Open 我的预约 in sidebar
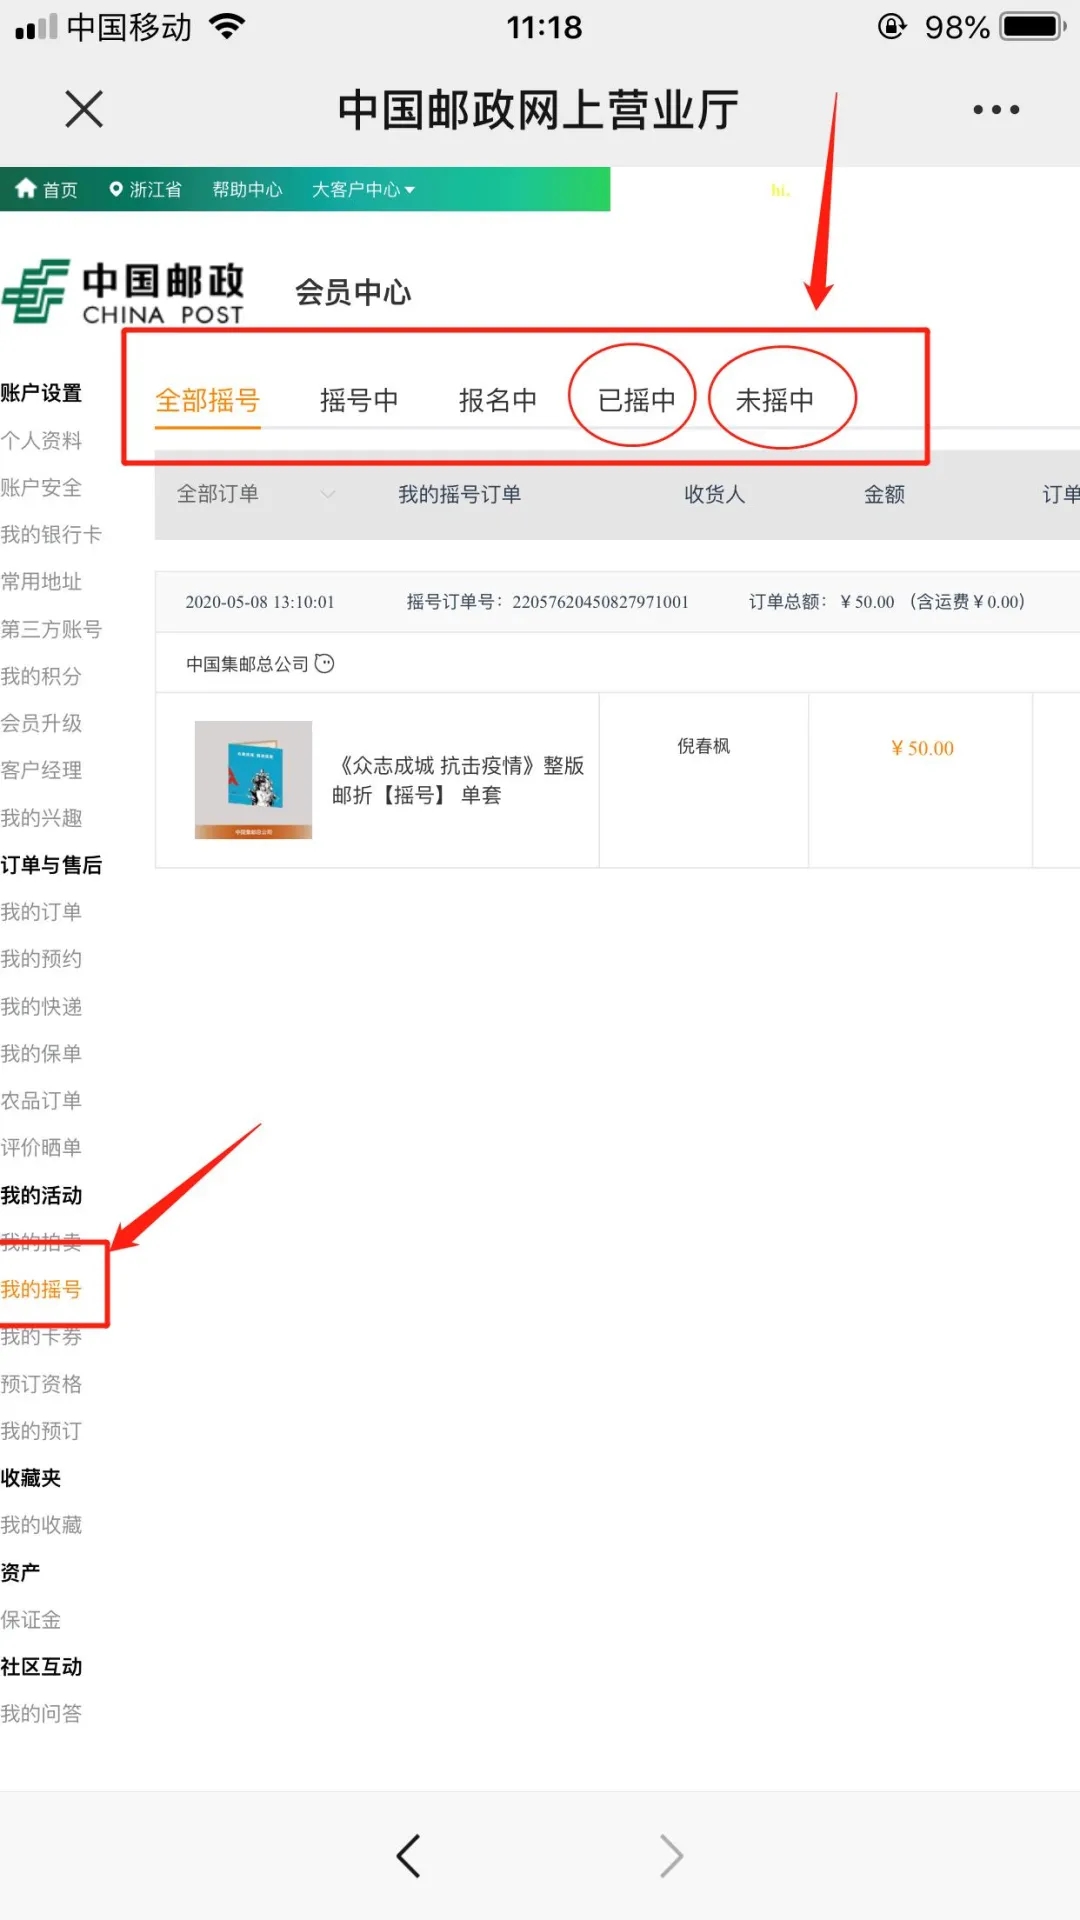1080x1920 pixels. coord(41,959)
